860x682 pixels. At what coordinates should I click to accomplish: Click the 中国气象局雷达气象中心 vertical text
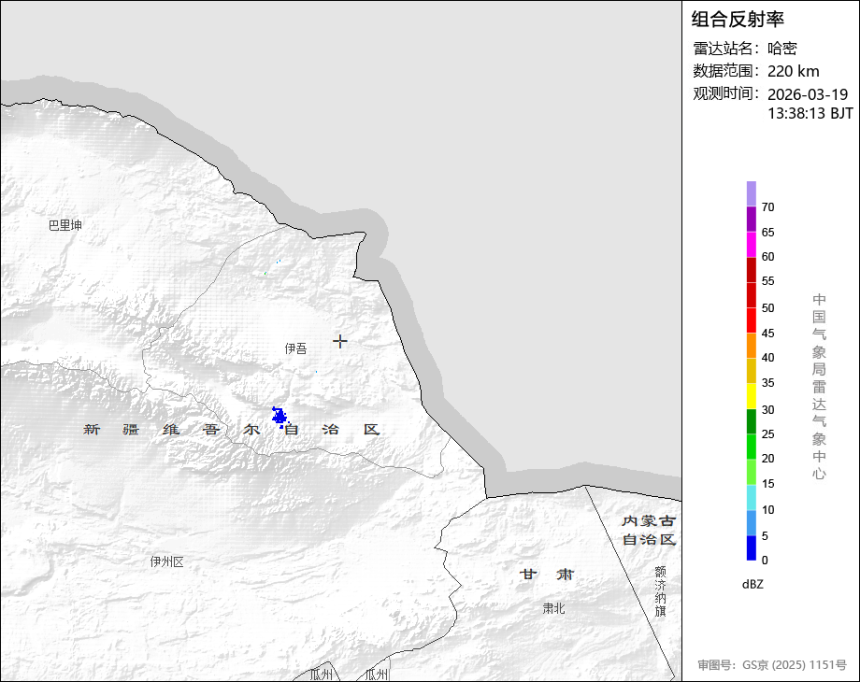pyautogui.click(x=819, y=386)
